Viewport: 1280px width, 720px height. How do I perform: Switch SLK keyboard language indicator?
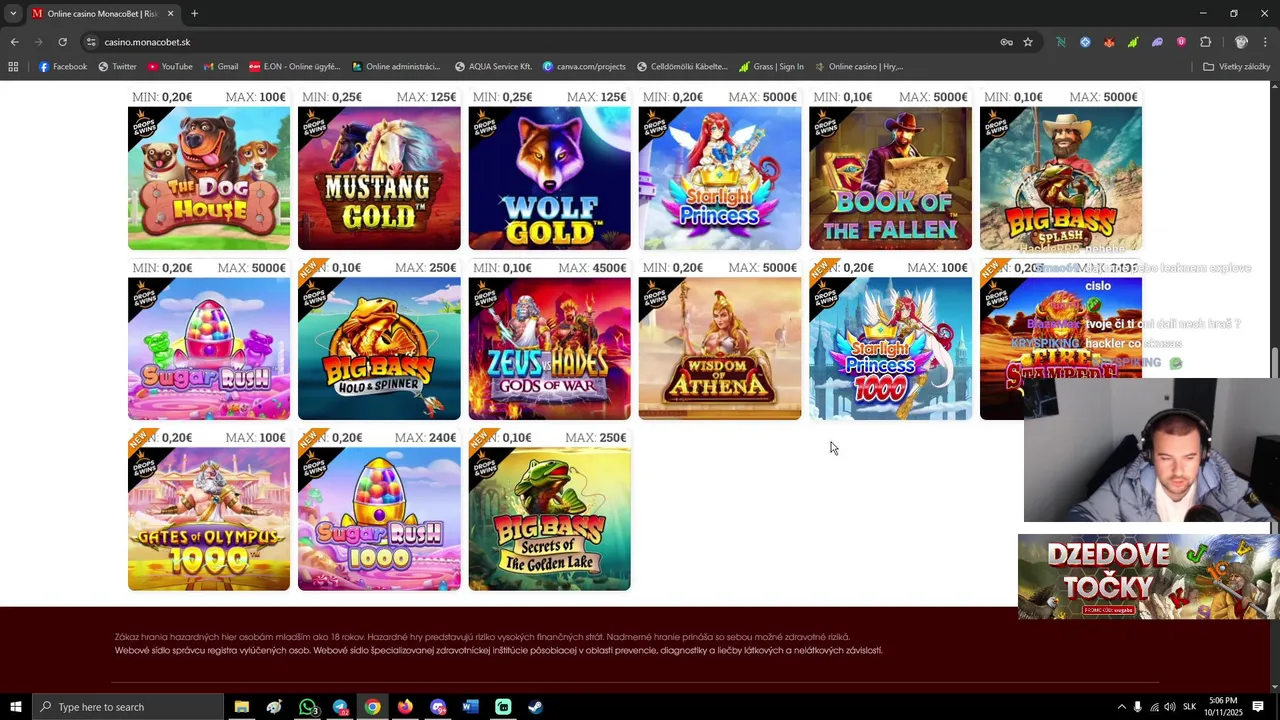(x=1189, y=707)
